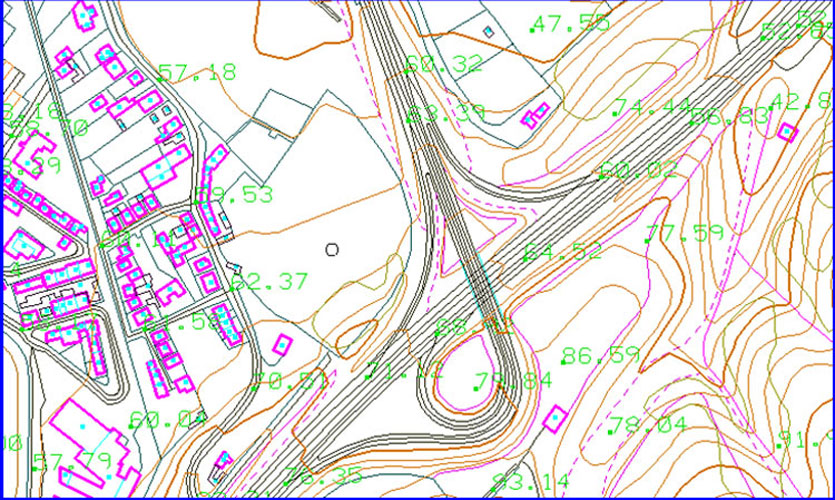Select the 78.04 elevation label
The height and width of the screenshot is (500, 835).
648,425
